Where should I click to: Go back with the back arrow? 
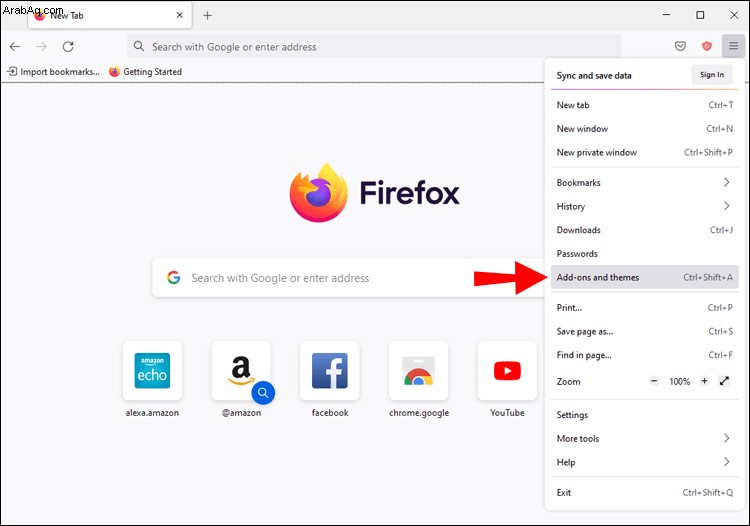15,46
